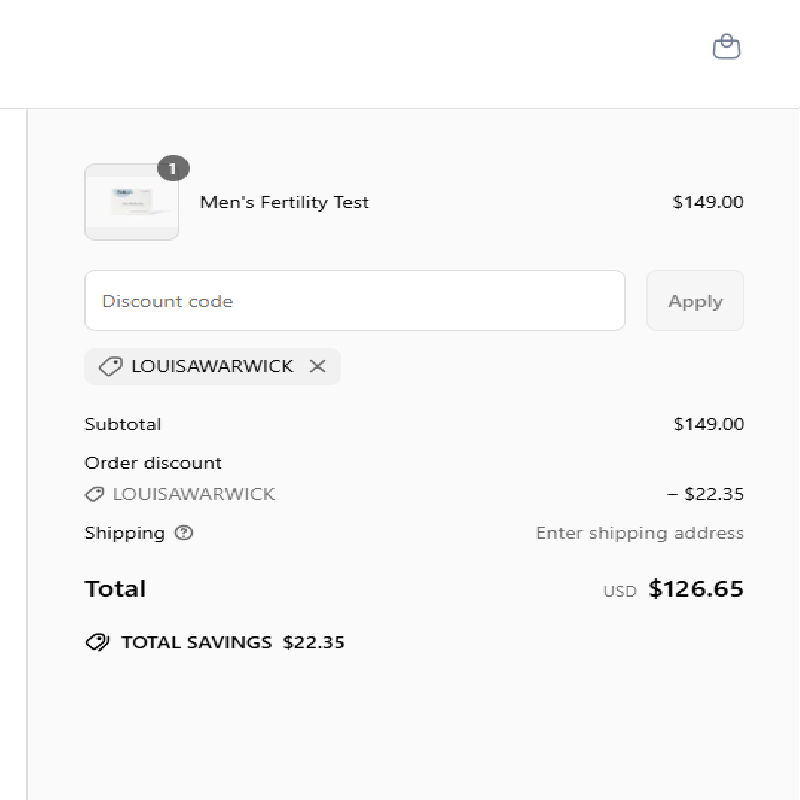
Task: Click the tag icon in the discount chip
Action: click(110, 366)
